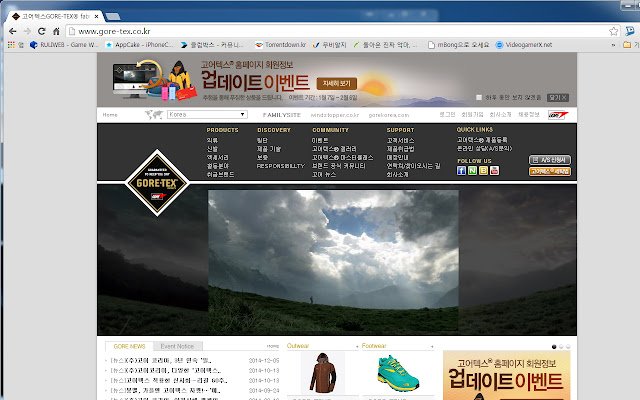Viewport: 640px width, 400px height.
Task: Open the COMMUNITY menu
Action: point(330,130)
